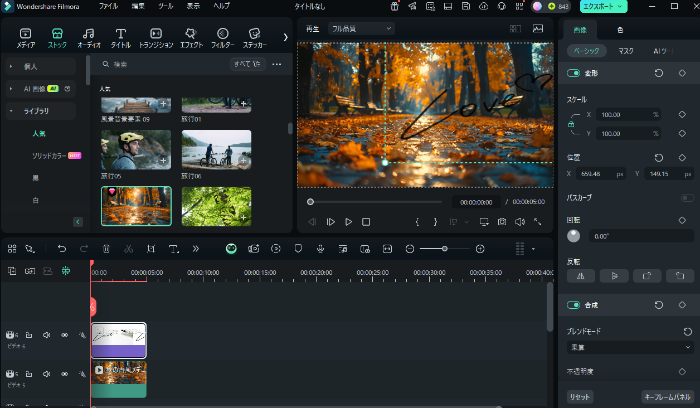Play the preview video
The height and width of the screenshot is (408, 700).
pos(348,222)
